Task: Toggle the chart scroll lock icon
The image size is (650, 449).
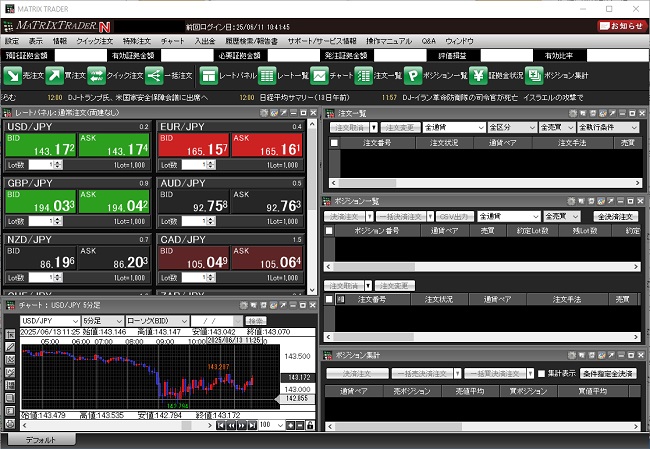Action: pyautogui.click(x=310, y=425)
